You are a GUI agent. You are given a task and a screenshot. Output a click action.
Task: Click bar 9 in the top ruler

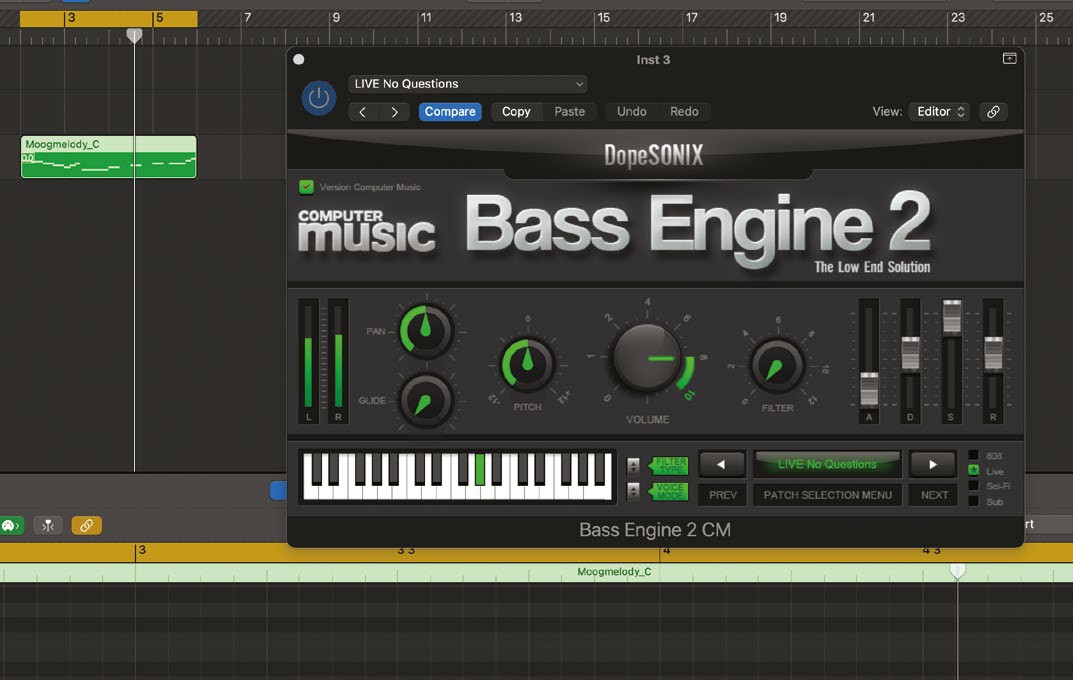pos(335,18)
